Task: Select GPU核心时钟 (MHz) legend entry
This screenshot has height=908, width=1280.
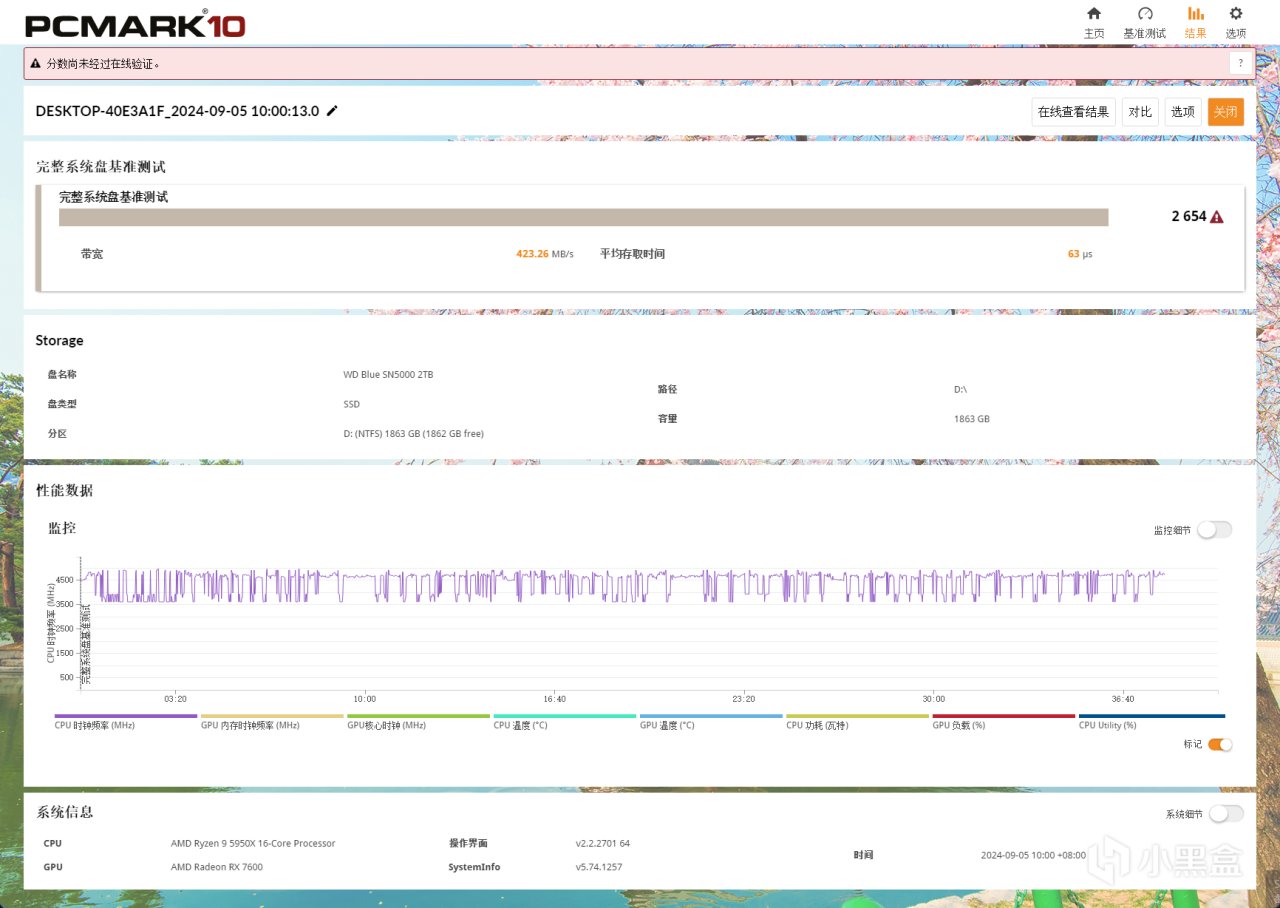Action: pyautogui.click(x=418, y=721)
